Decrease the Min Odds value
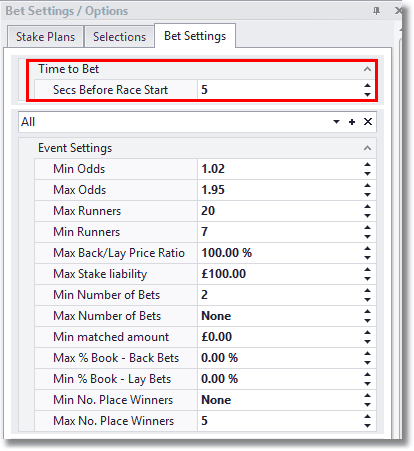The image size is (414, 451). 367,174
